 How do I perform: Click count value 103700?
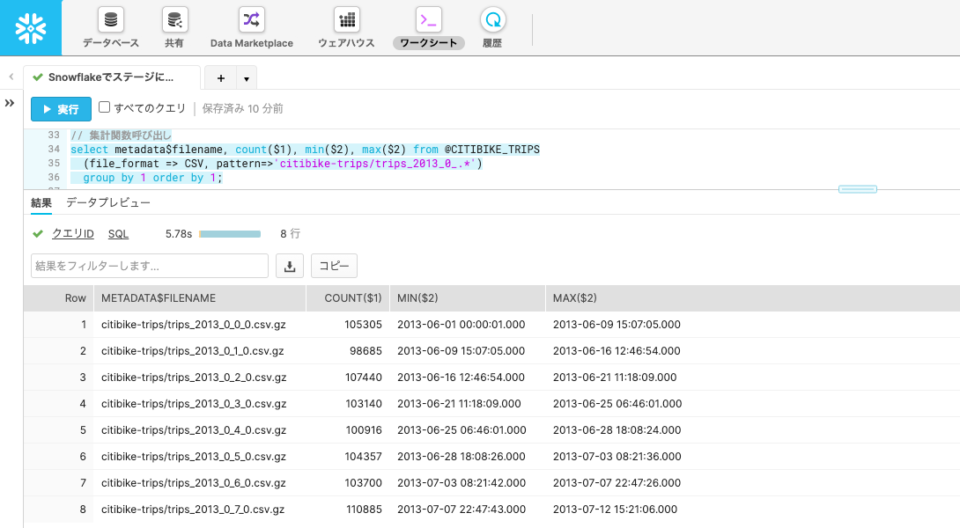363,483
